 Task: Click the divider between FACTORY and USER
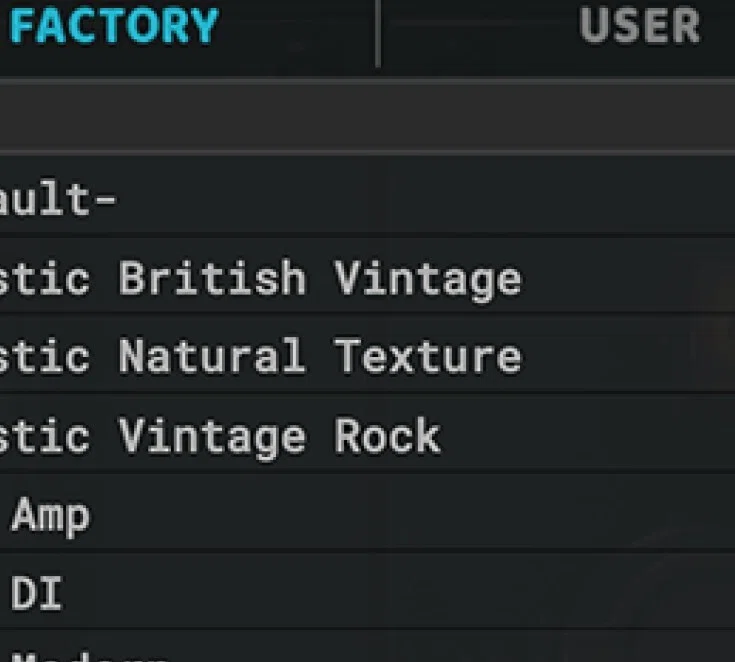tap(378, 34)
